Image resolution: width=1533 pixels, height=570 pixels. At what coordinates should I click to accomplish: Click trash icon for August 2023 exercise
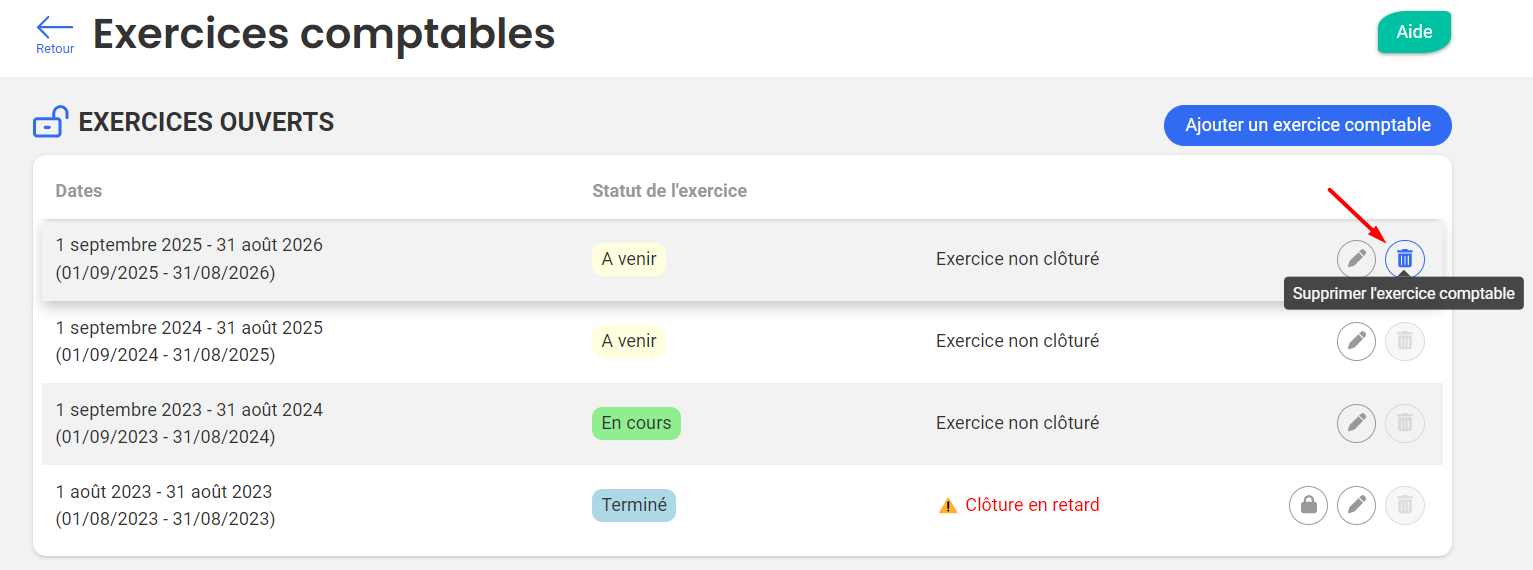[1404, 505]
